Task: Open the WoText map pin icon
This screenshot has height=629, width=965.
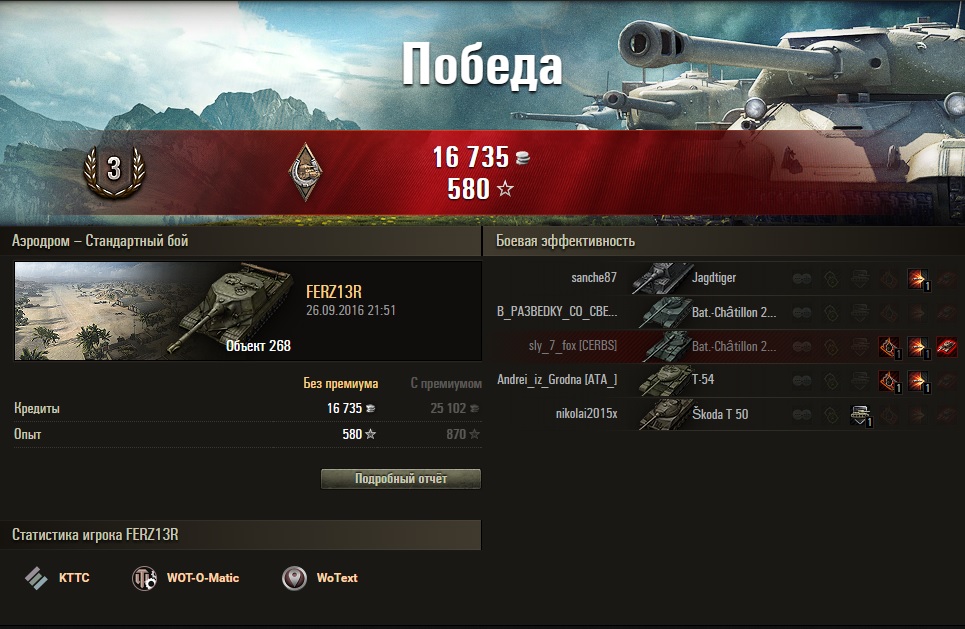Action: pyautogui.click(x=294, y=578)
